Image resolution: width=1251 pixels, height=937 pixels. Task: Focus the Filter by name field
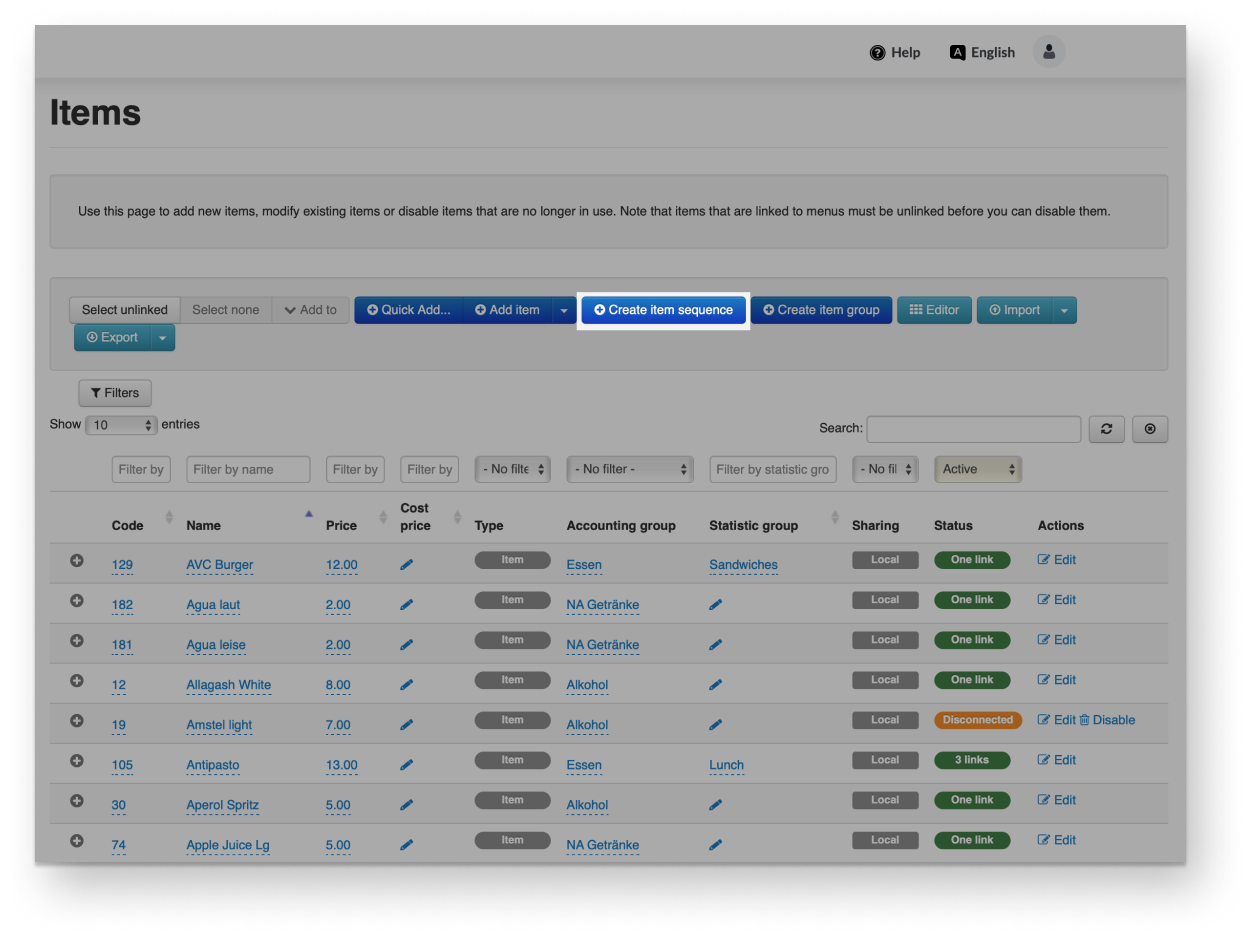[248, 469]
